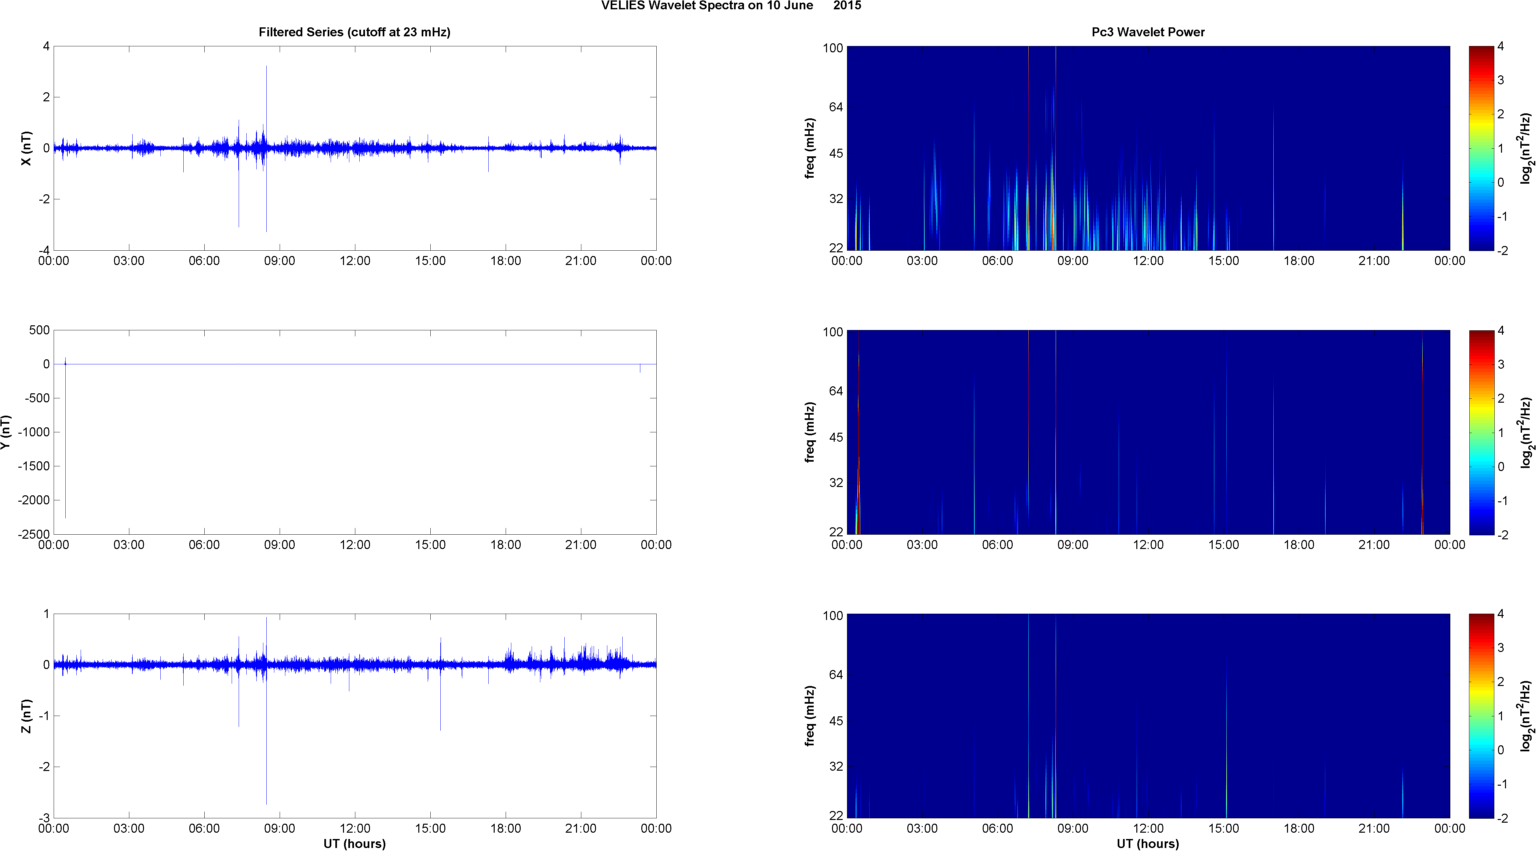Click the '-500' tick on the Y axis
This screenshot has width=1536, height=851.
click(37, 398)
